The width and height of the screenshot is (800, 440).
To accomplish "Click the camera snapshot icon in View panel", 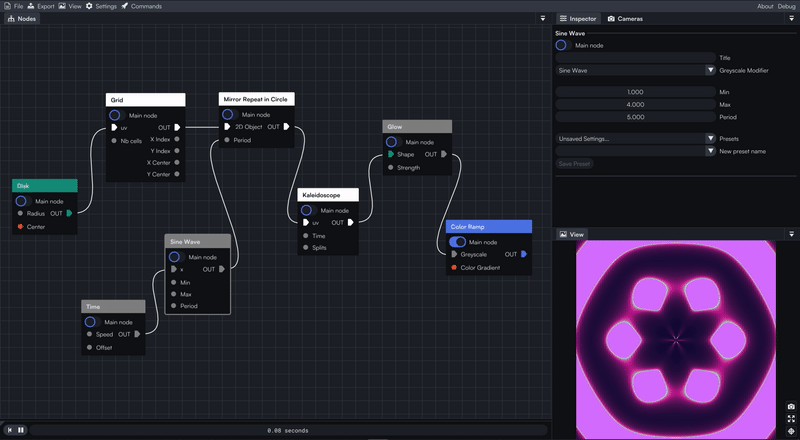I will [791, 406].
